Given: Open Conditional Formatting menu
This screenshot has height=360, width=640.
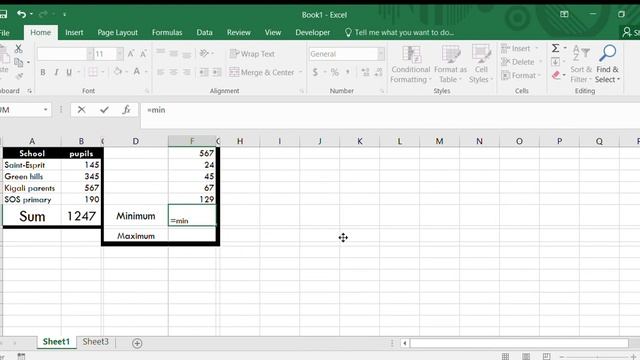Looking at the screenshot, I should coord(410,65).
